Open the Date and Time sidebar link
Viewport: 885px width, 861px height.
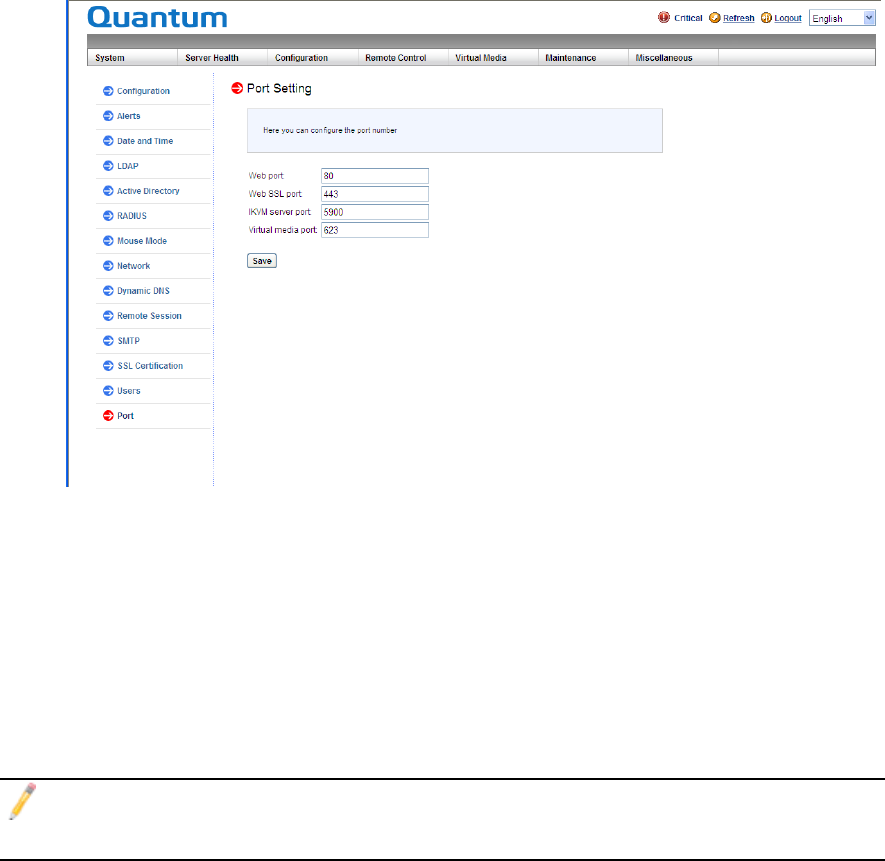coord(145,141)
